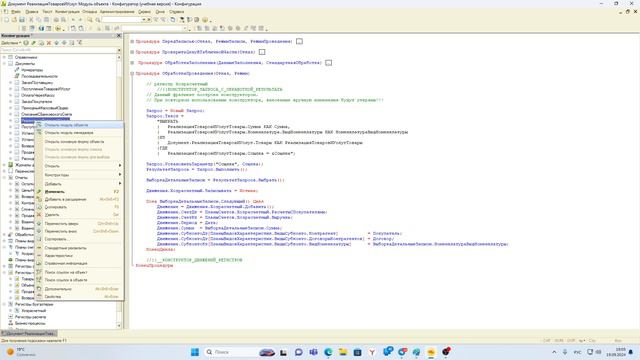This screenshot has height=360, width=640.
Task: Click the Save toolbar icon
Action: click(22, 20)
